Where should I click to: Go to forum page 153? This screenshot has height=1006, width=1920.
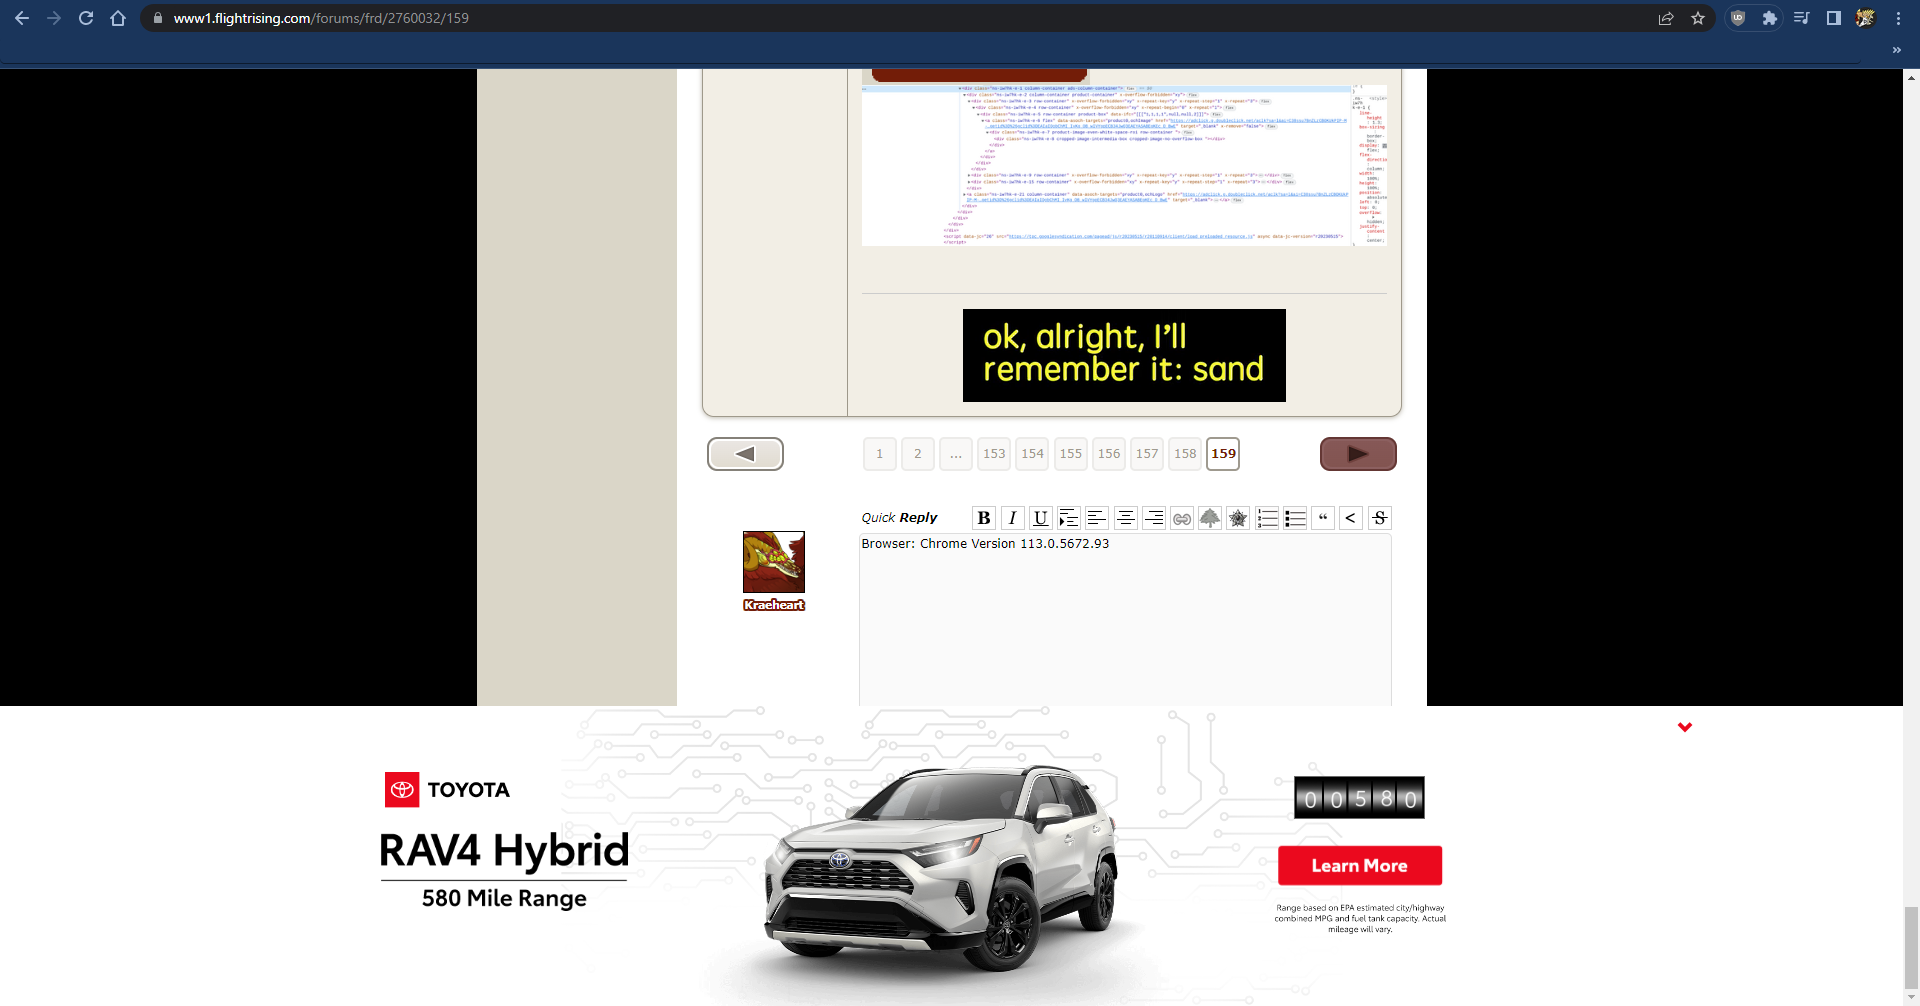tap(994, 454)
